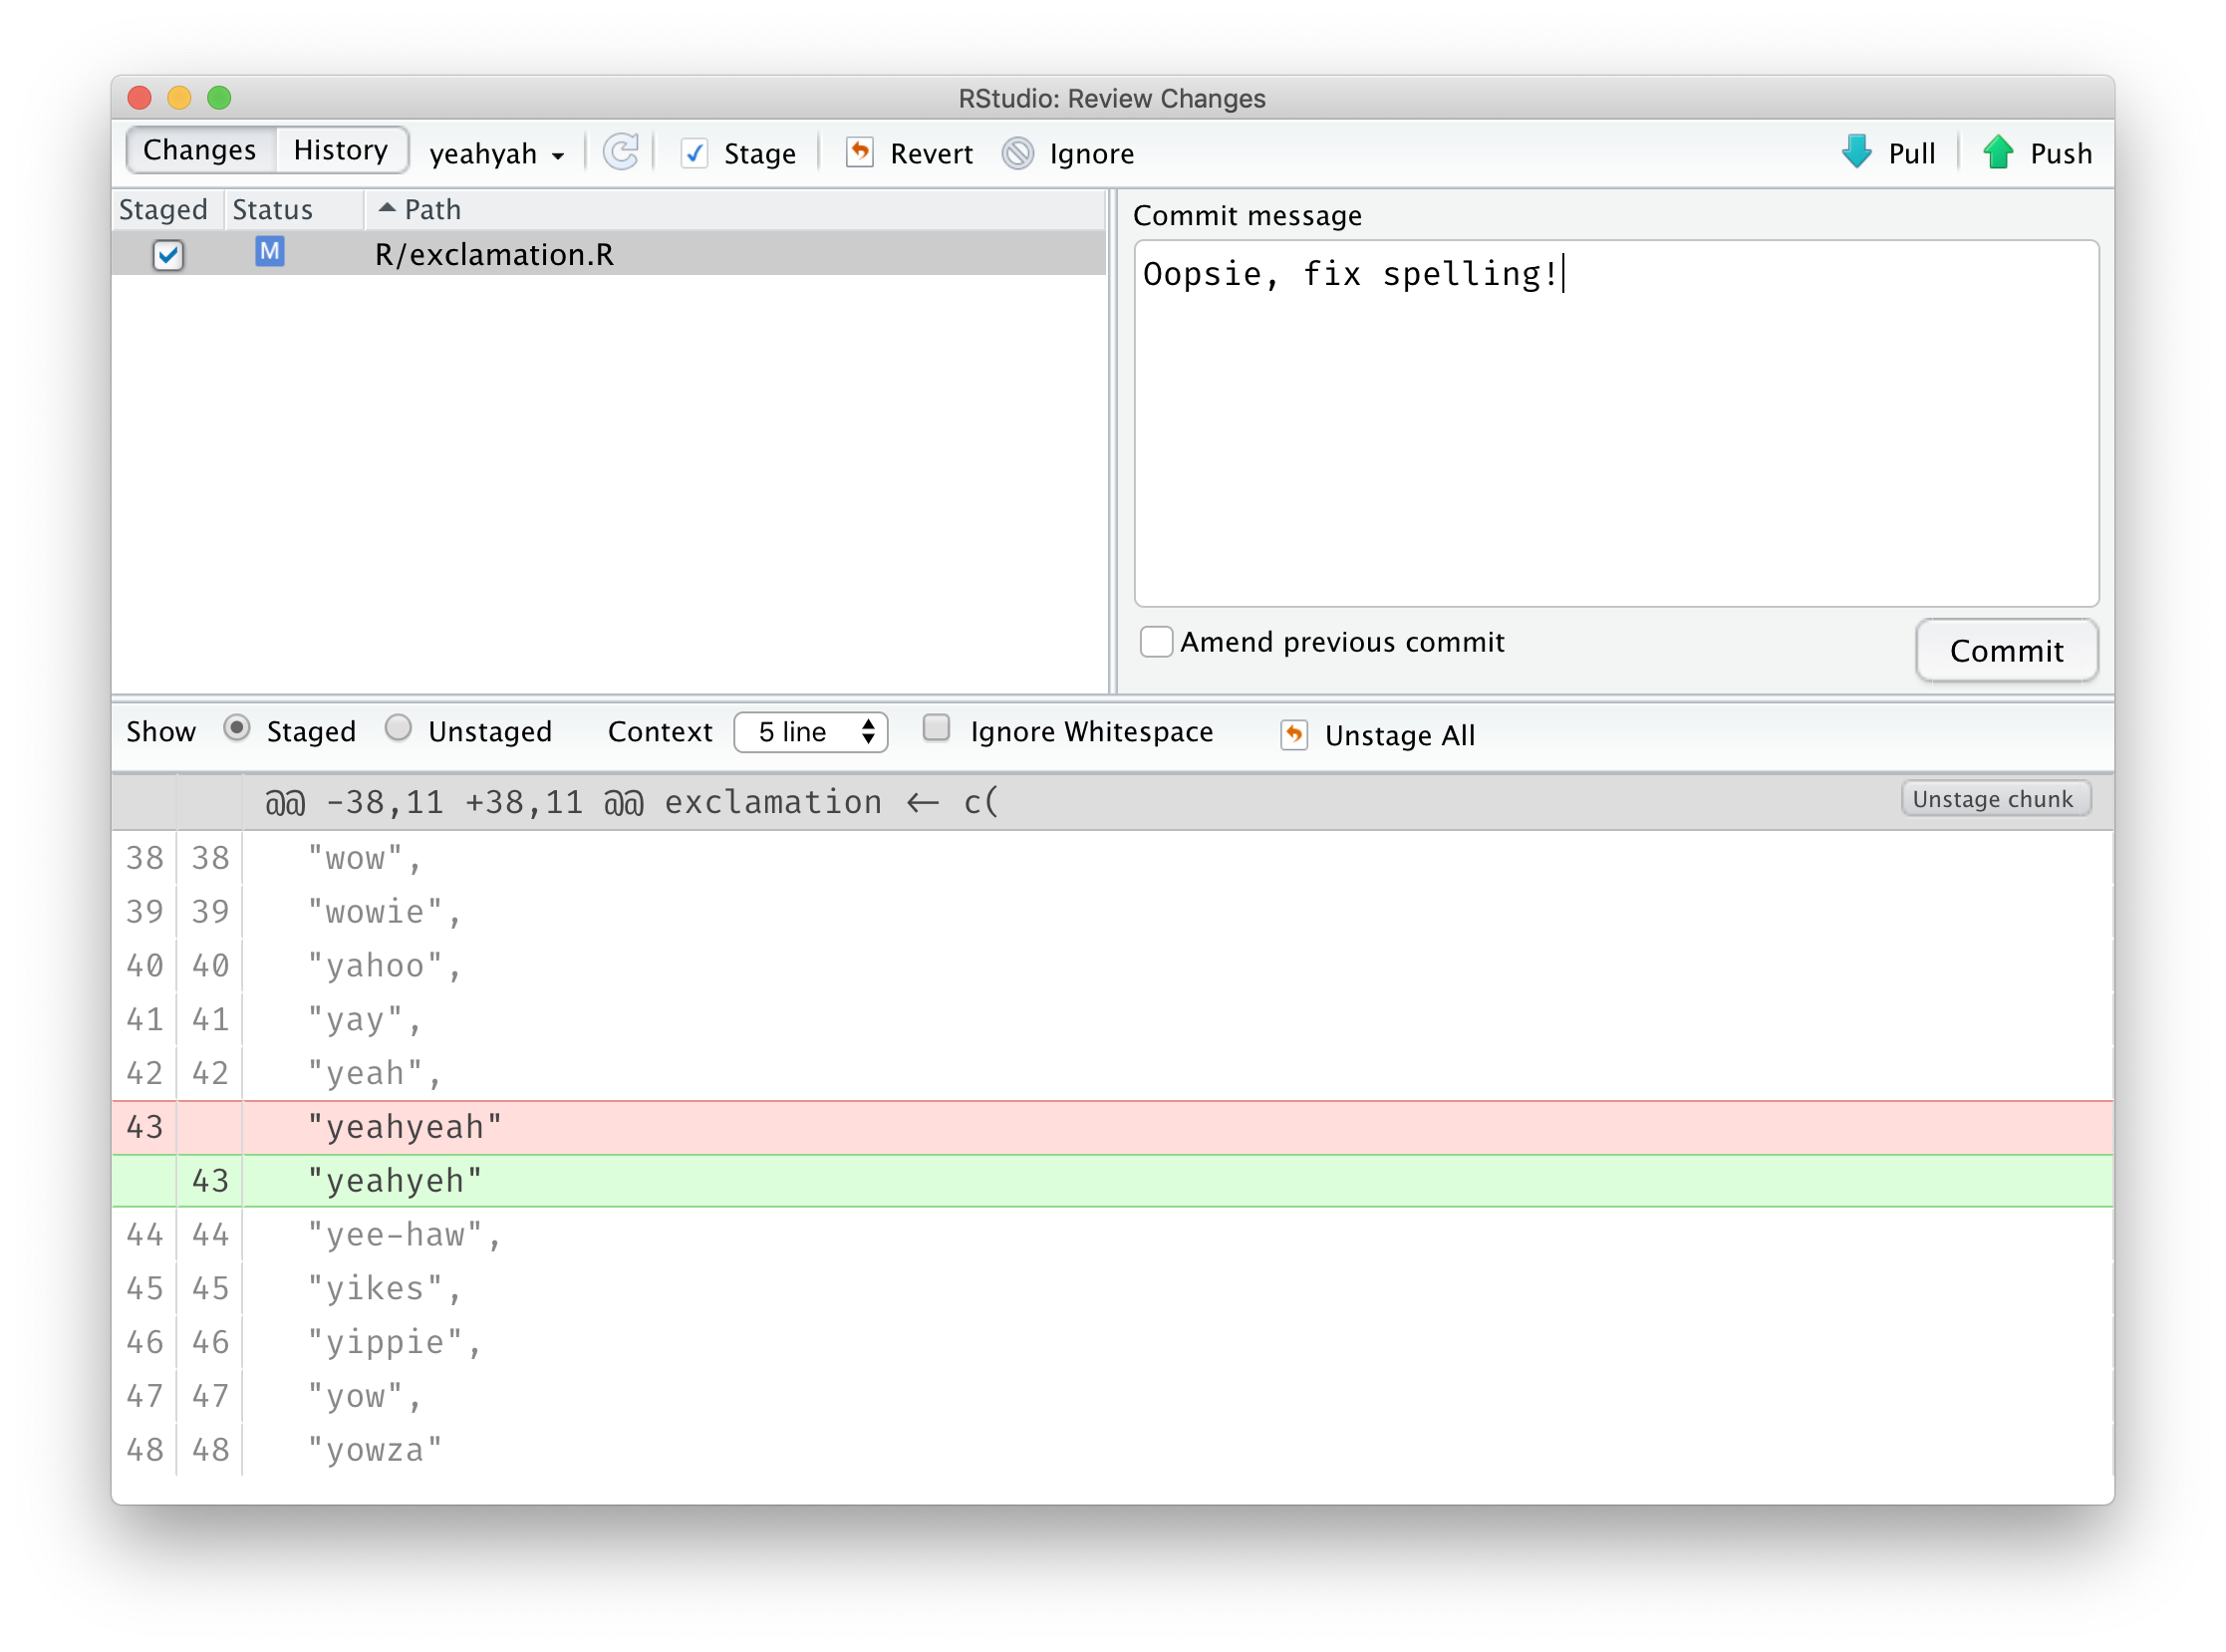Enable Amend previous commit checkbox
This screenshot has height=1652, width=2226.
(1156, 641)
